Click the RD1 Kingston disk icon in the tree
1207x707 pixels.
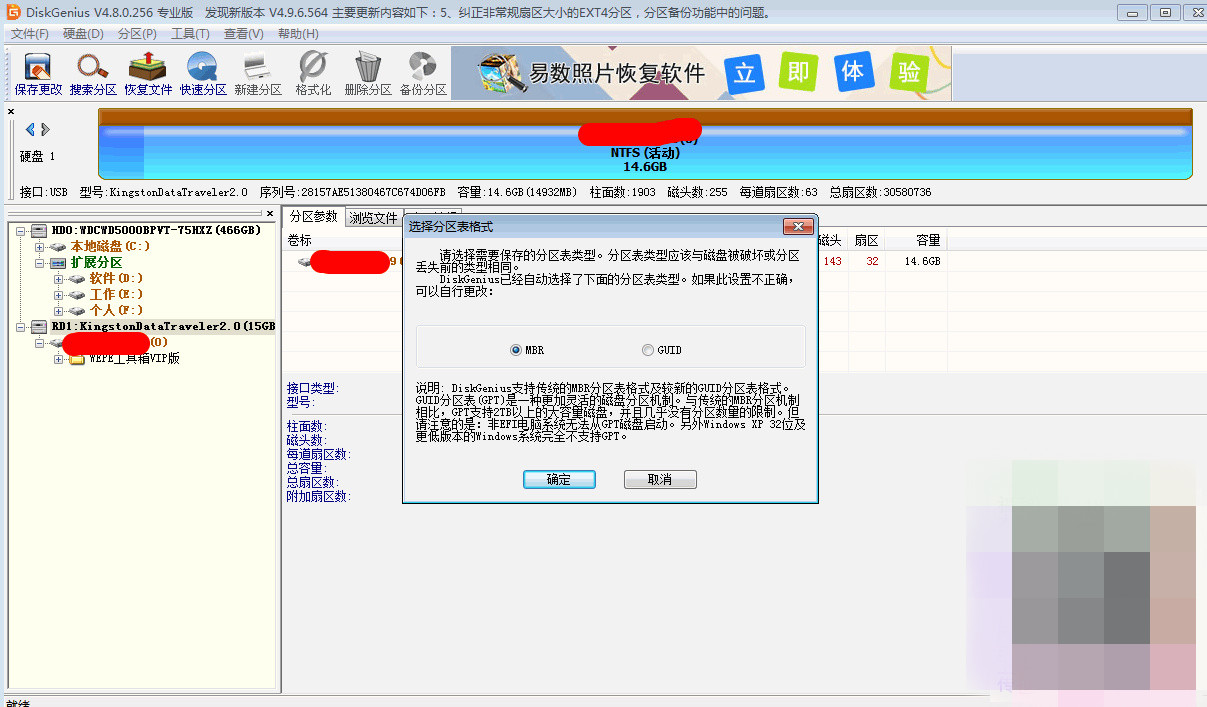coord(40,326)
